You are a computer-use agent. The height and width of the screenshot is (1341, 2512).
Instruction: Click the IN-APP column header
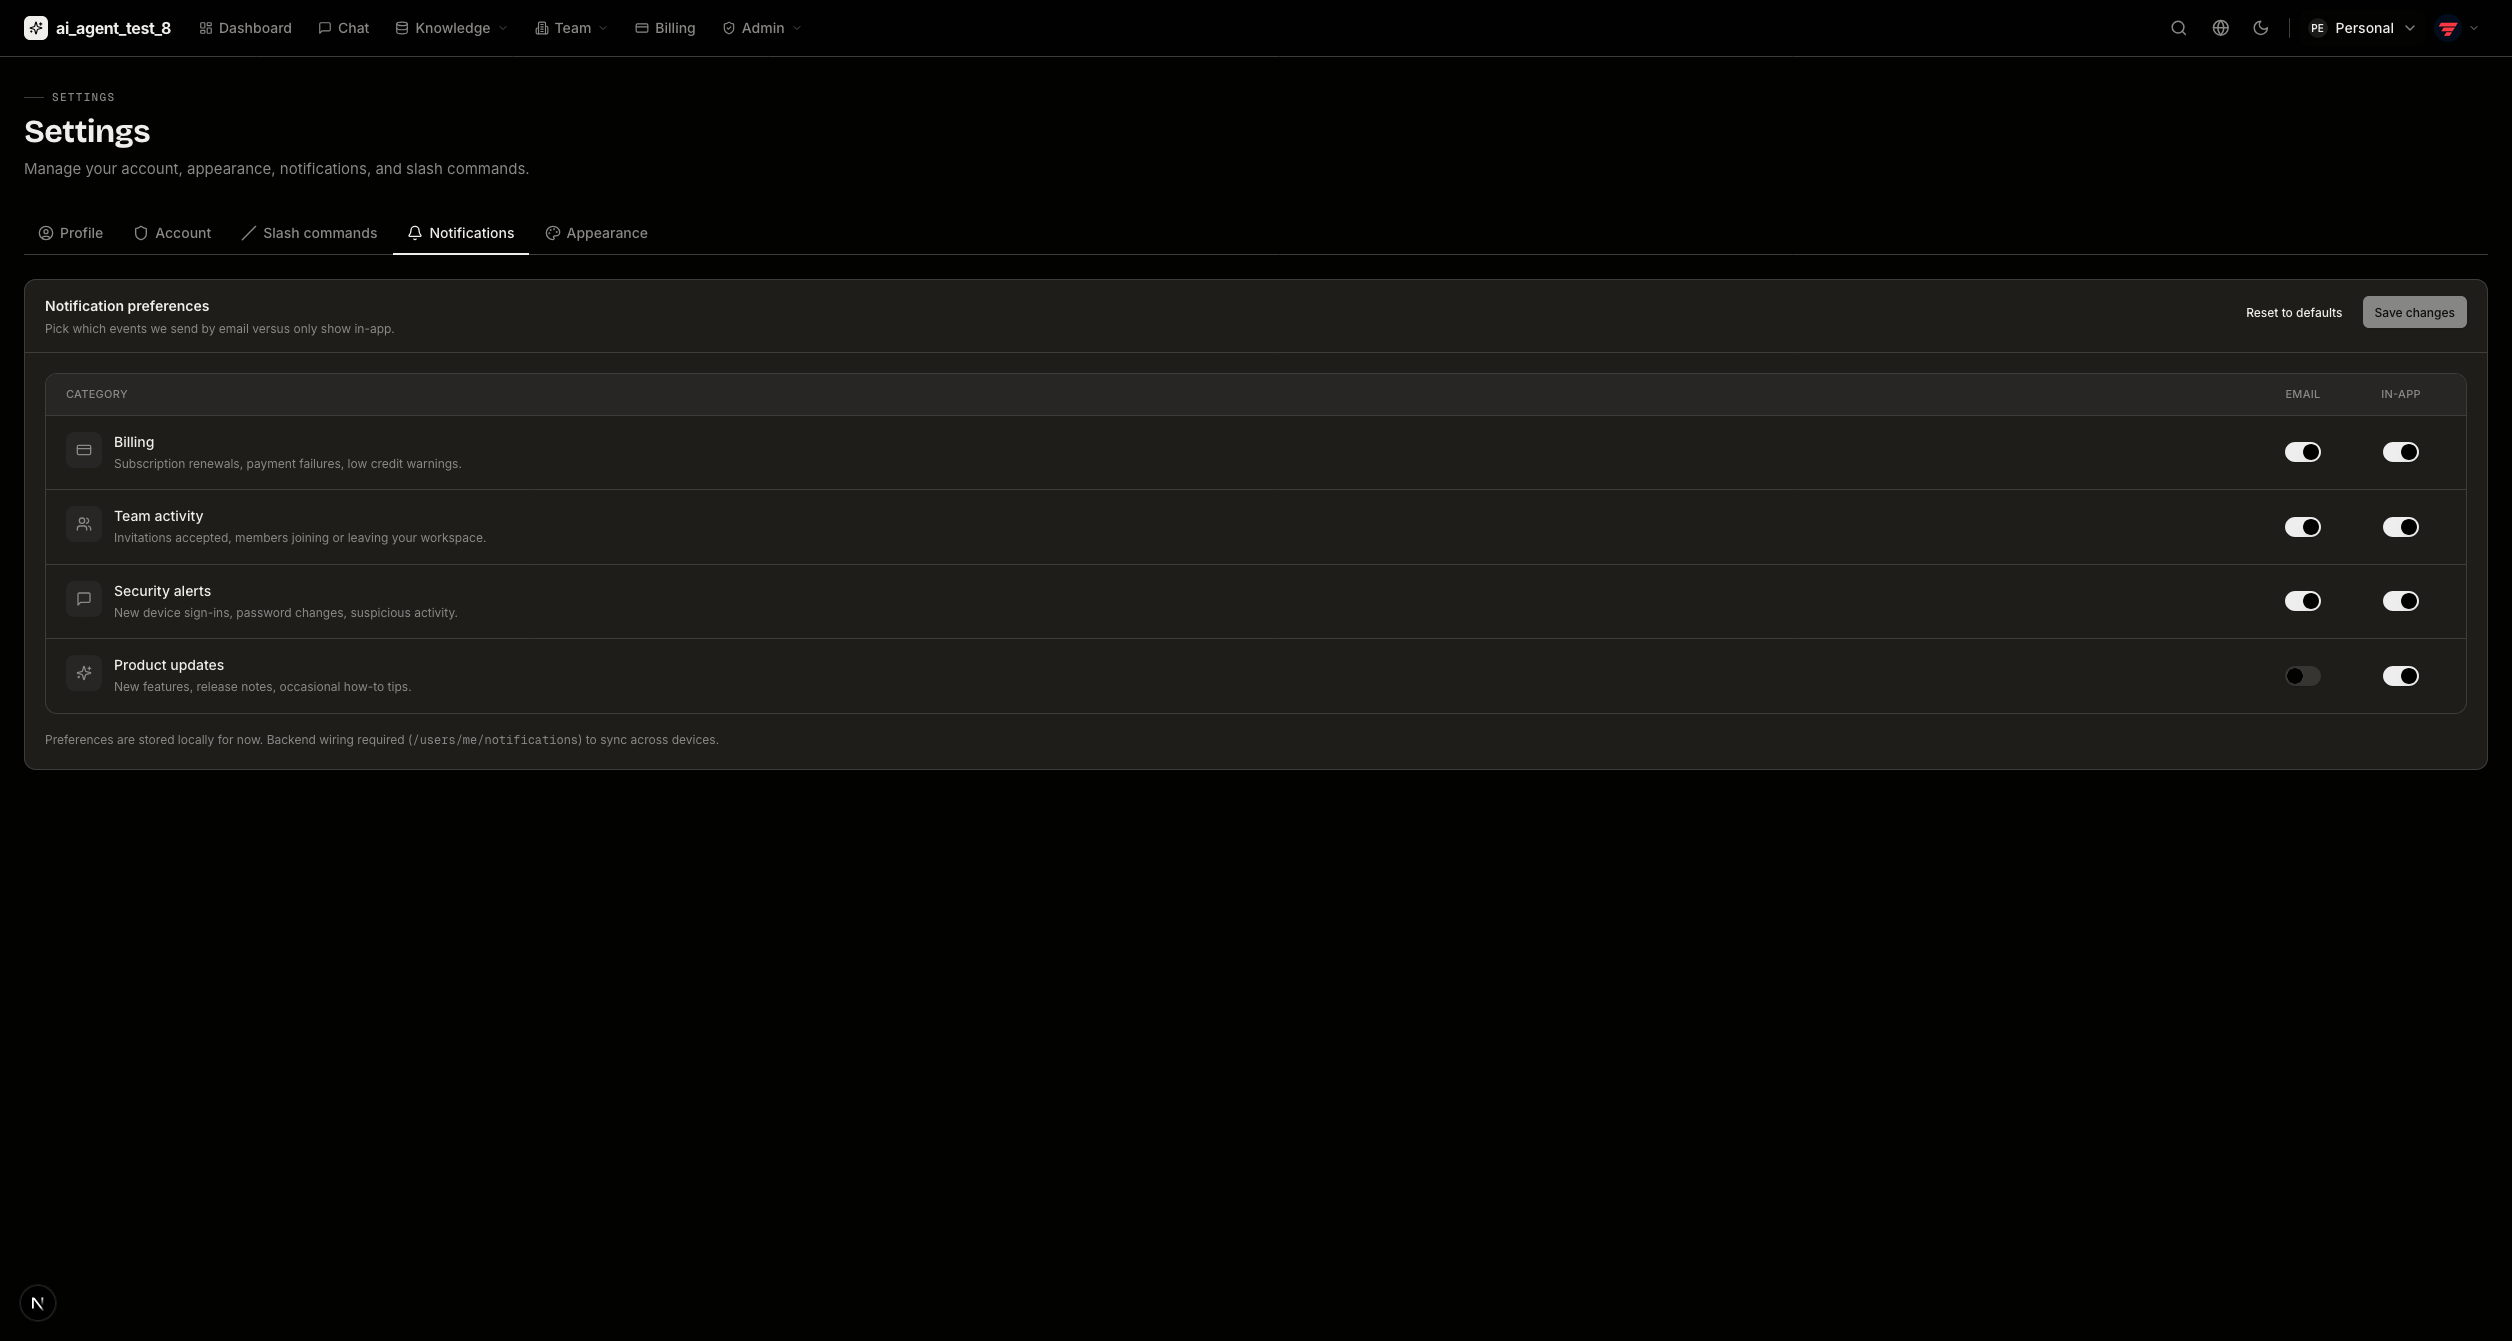point(2400,394)
